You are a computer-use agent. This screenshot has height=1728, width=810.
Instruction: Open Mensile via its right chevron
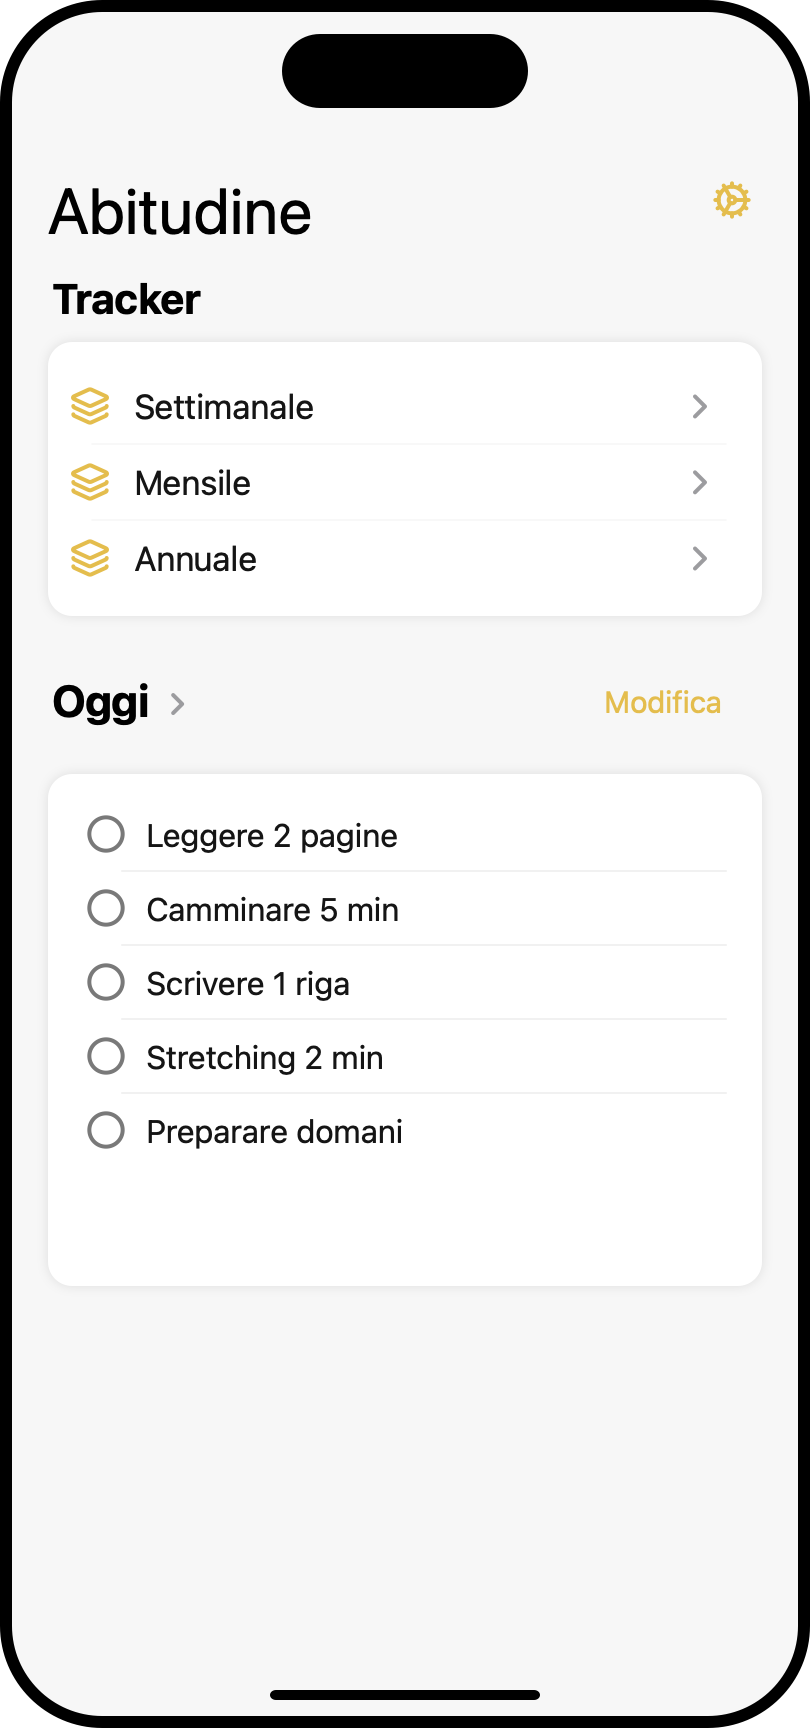700,482
